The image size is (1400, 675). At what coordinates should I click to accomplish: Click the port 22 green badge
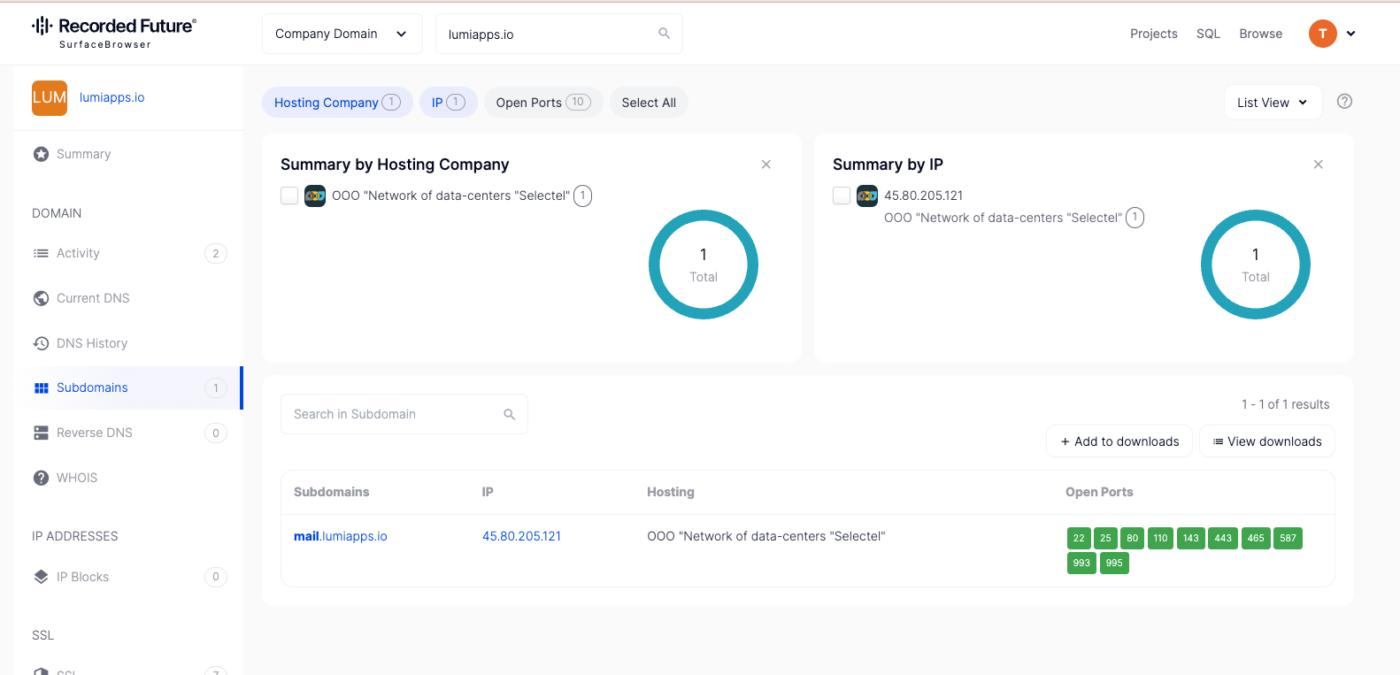[1079, 538]
